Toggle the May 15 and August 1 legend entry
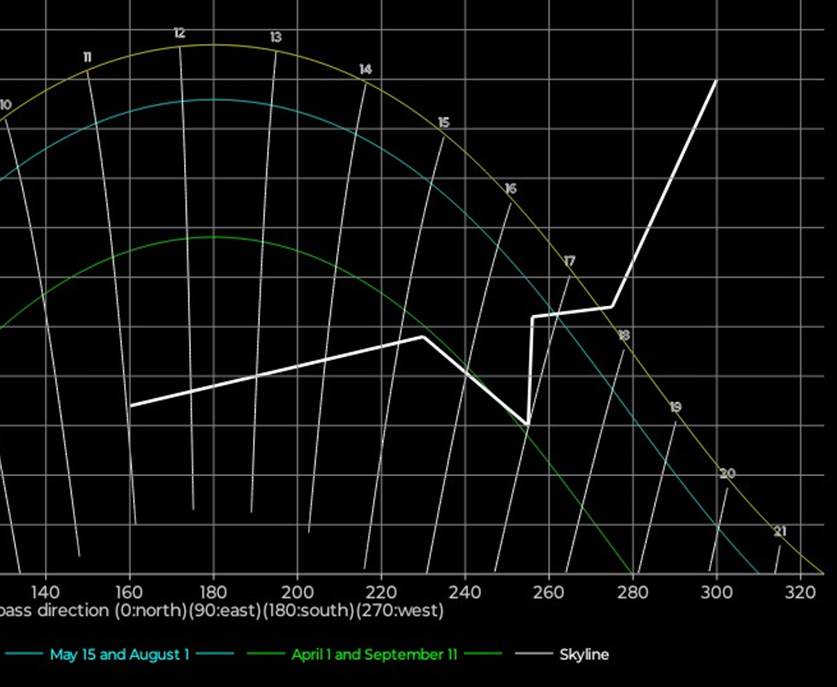Image resolution: width=837 pixels, height=687 pixels. (119, 655)
